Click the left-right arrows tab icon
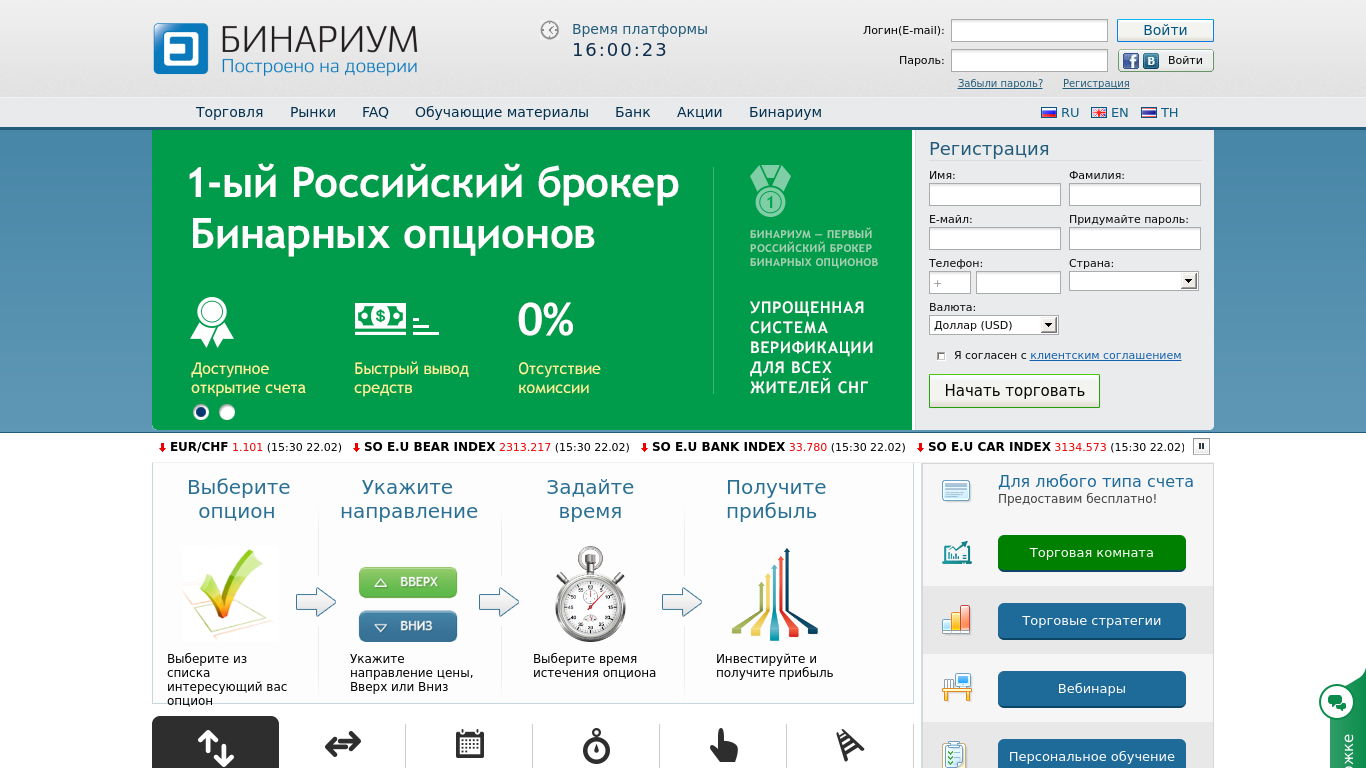The width and height of the screenshot is (1366, 768). pos(342,744)
